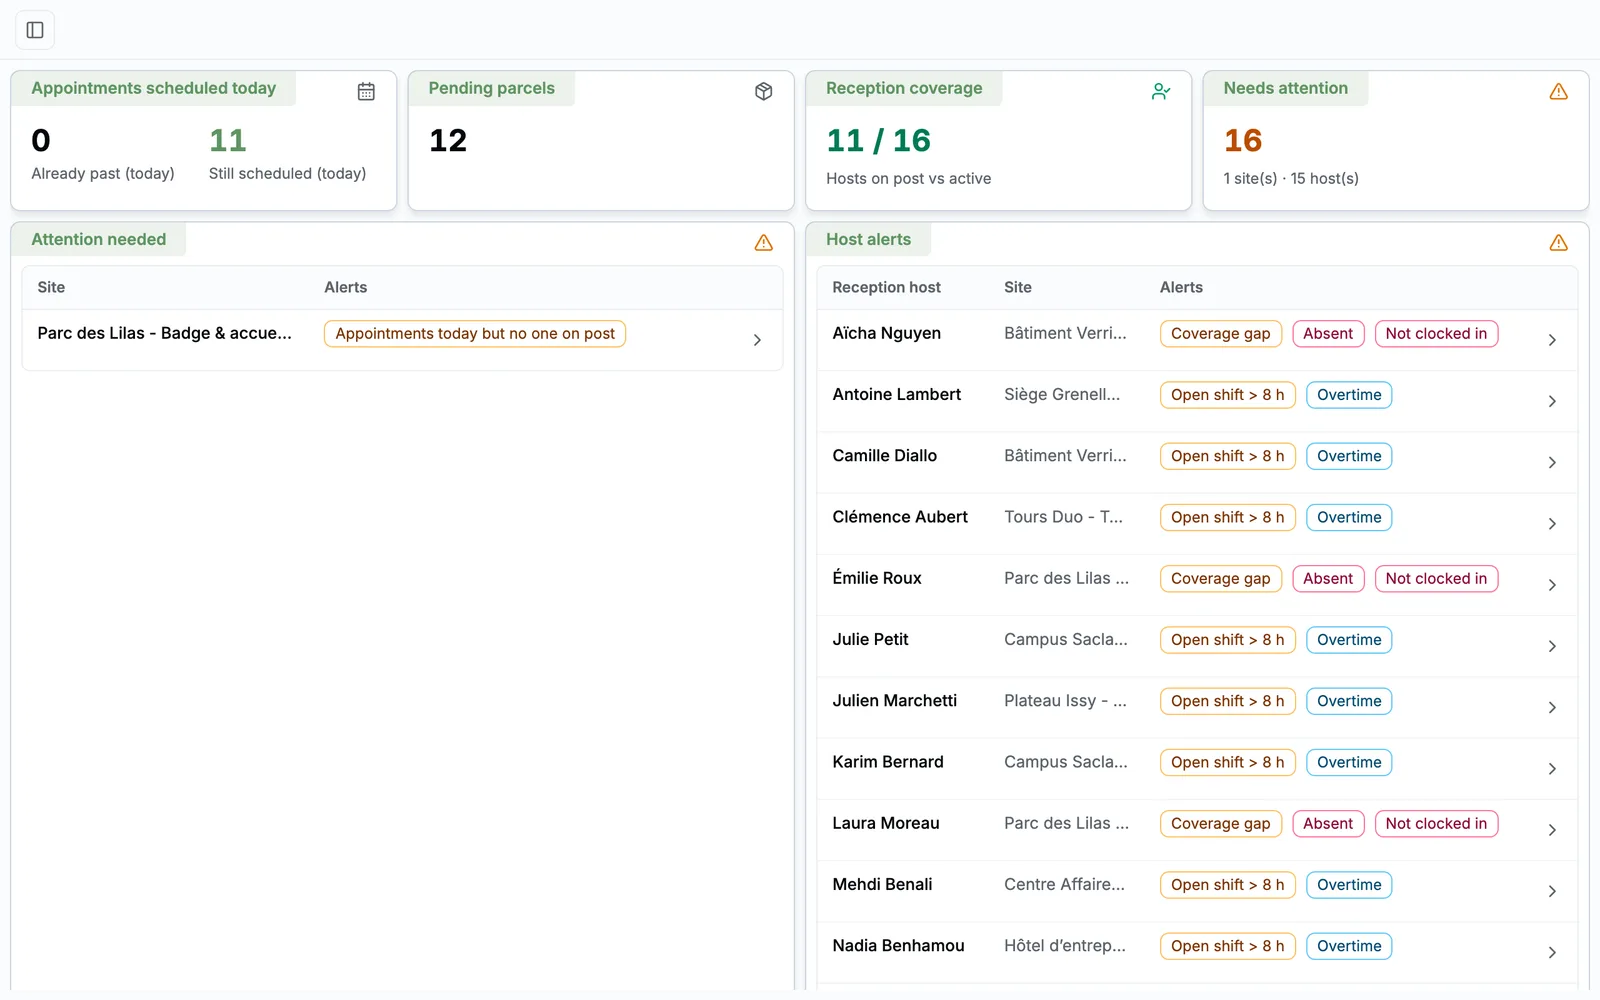Select 'Parc des Lilas - Badge & accue...' site name
This screenshot has width=1600, height=1000.
(164, 333)
